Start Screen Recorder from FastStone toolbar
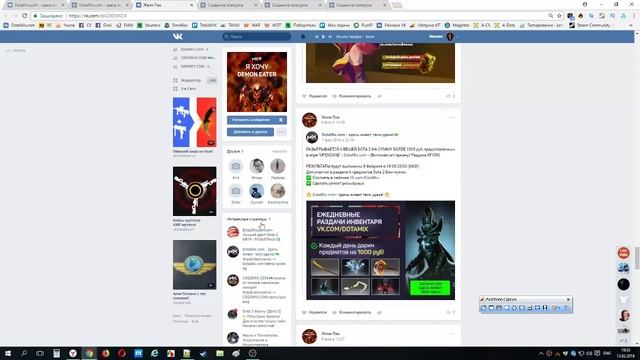The height and width of the screenshot is (360, 640). (x=545, y=307)
